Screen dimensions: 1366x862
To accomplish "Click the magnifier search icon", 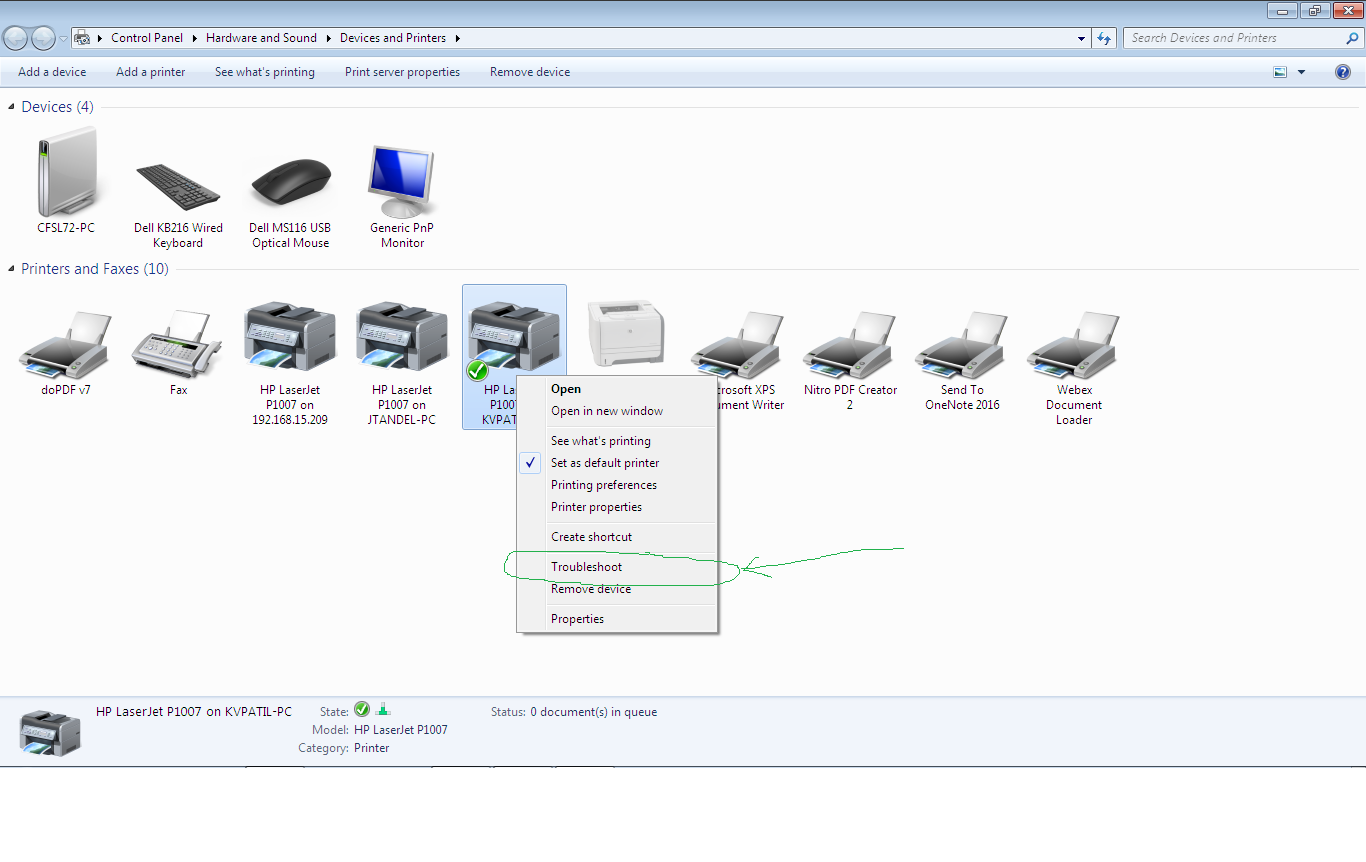I will click(1353, 38).
